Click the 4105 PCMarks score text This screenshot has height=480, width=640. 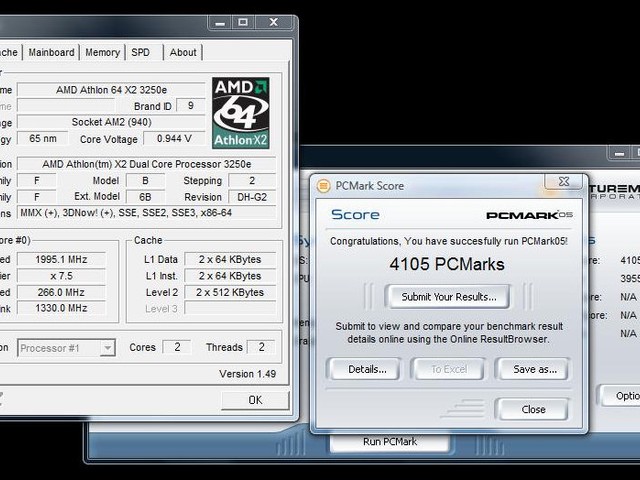pyautogui.click(x=447, y=264)
